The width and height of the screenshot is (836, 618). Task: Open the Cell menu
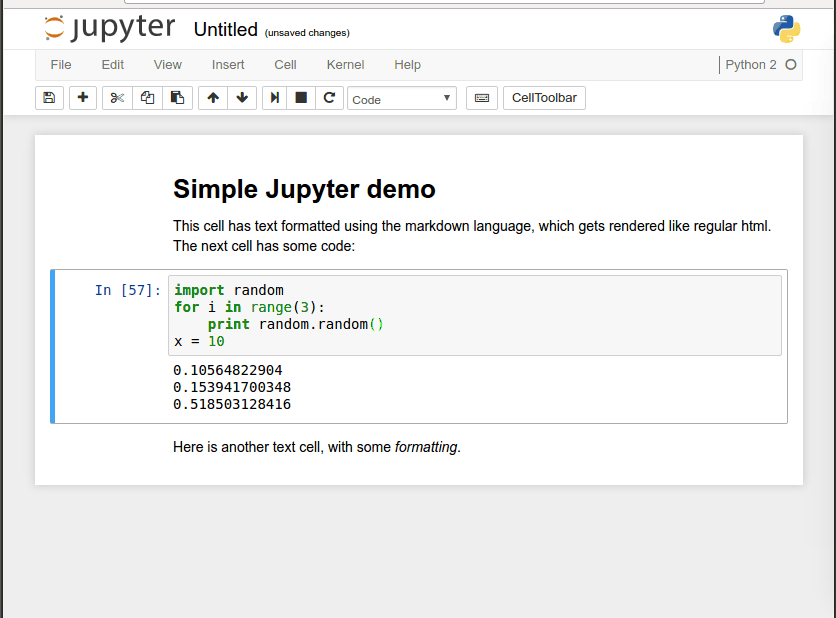[x=285, y=65]
